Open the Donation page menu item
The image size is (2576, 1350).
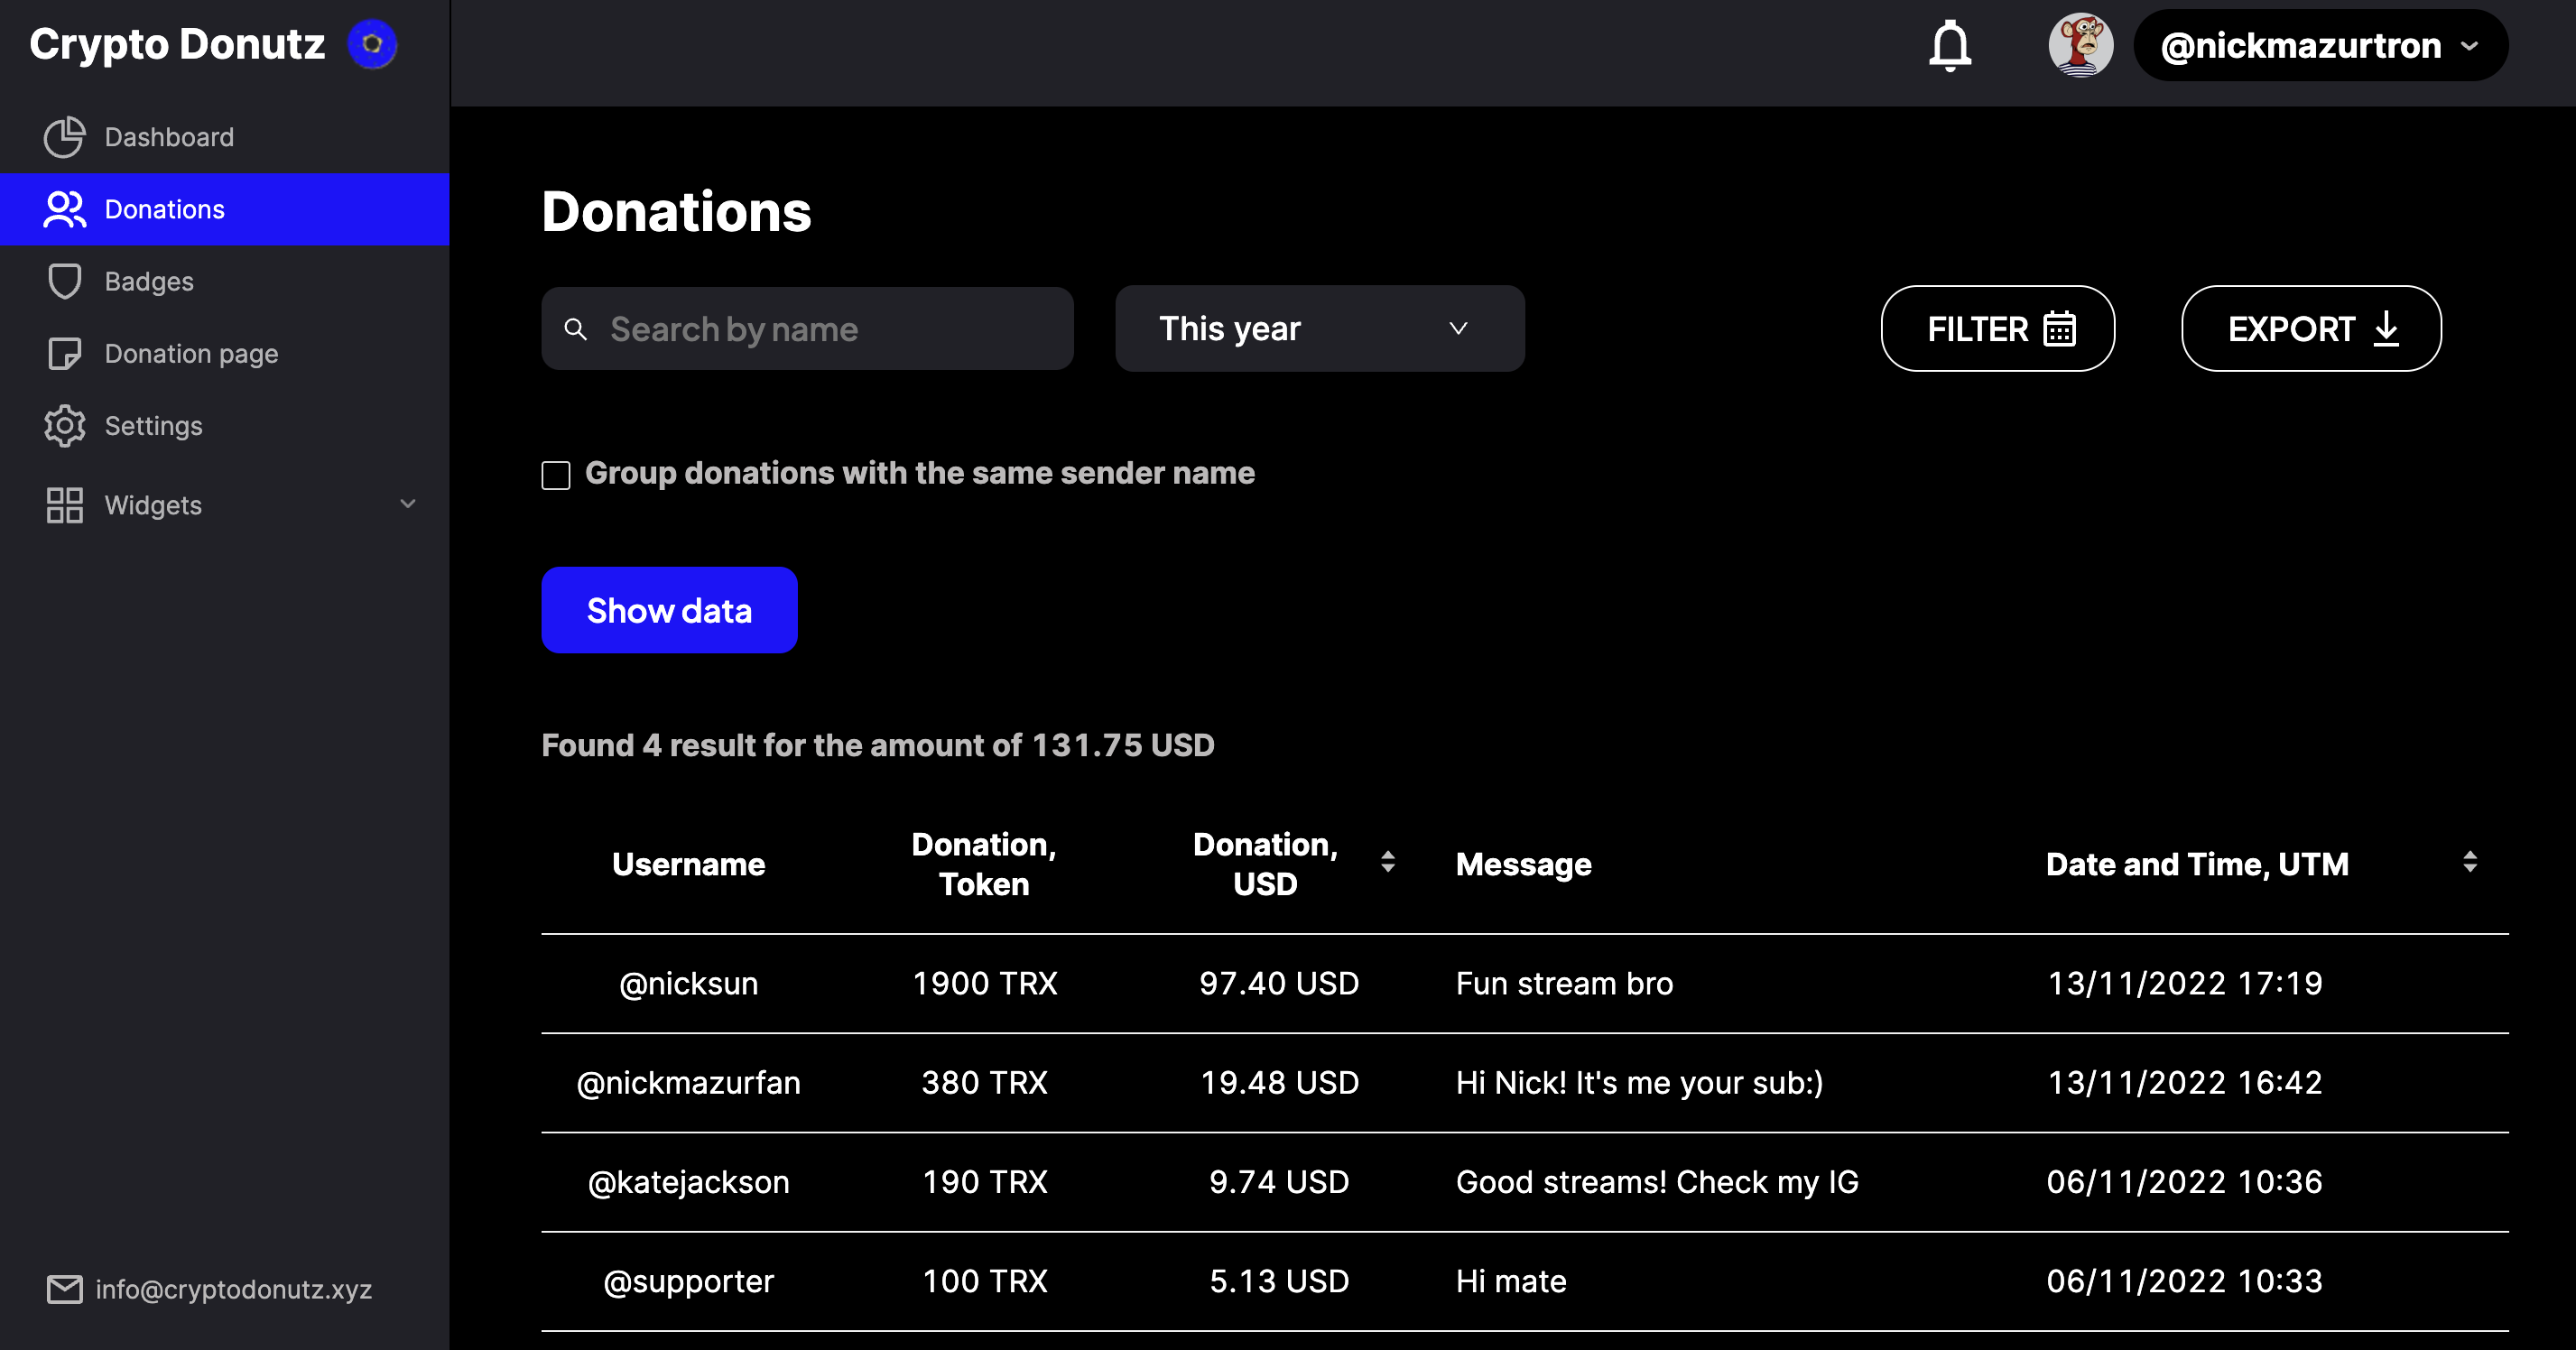click(191, 354)
